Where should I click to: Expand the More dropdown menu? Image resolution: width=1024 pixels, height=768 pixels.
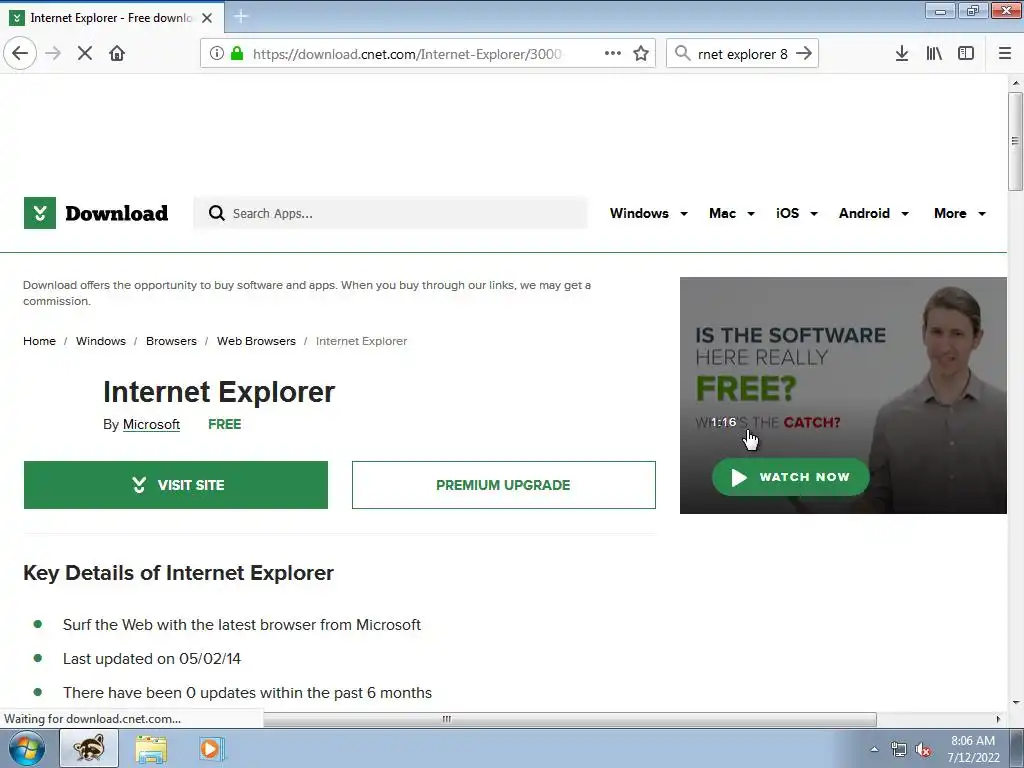(x=960, y=214)
